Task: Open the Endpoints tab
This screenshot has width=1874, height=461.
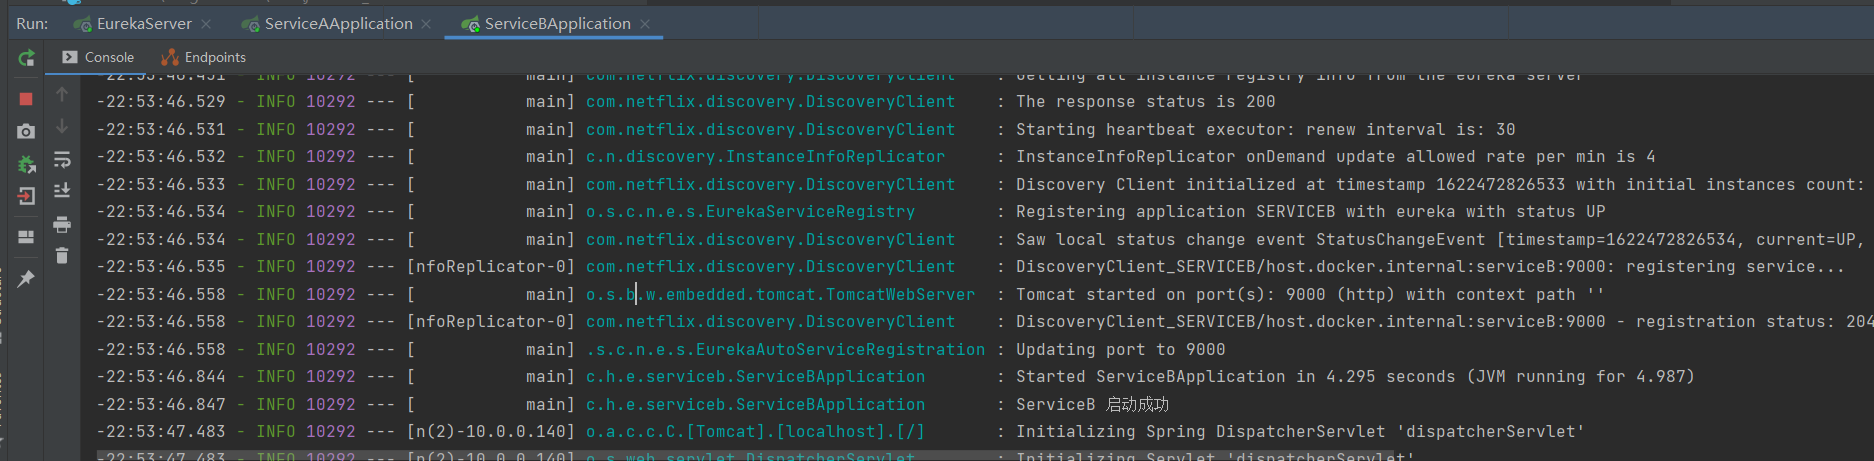Action: (x=204, y=58)
